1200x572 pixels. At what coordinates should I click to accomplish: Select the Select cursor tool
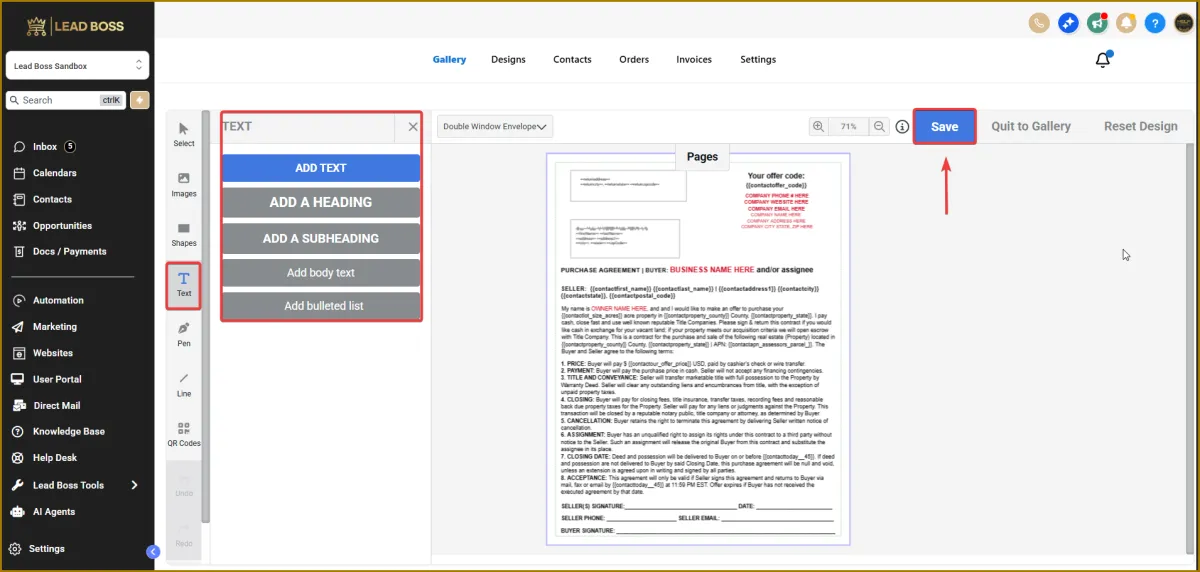[184, 135]
